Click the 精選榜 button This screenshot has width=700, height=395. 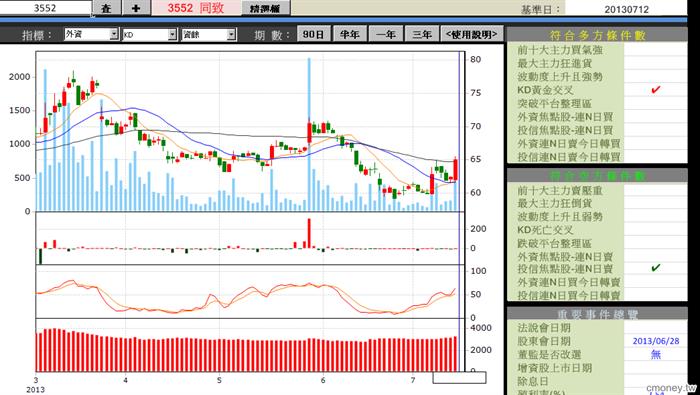point(265,8)
